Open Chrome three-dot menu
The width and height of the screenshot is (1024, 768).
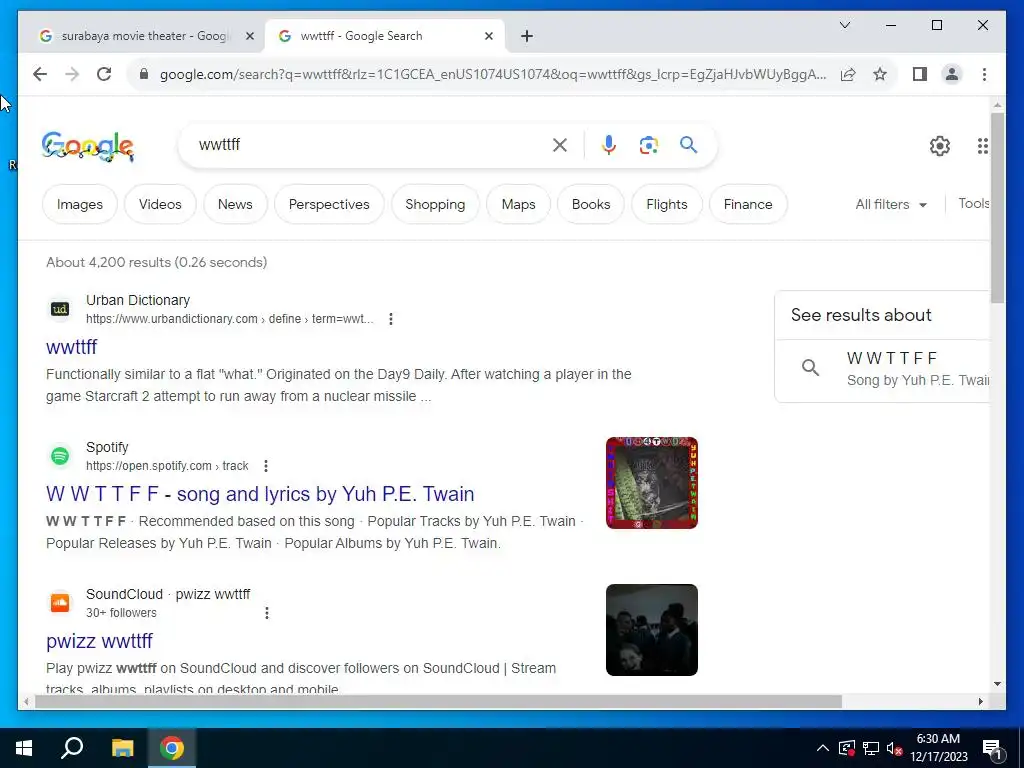click(984, 74)
